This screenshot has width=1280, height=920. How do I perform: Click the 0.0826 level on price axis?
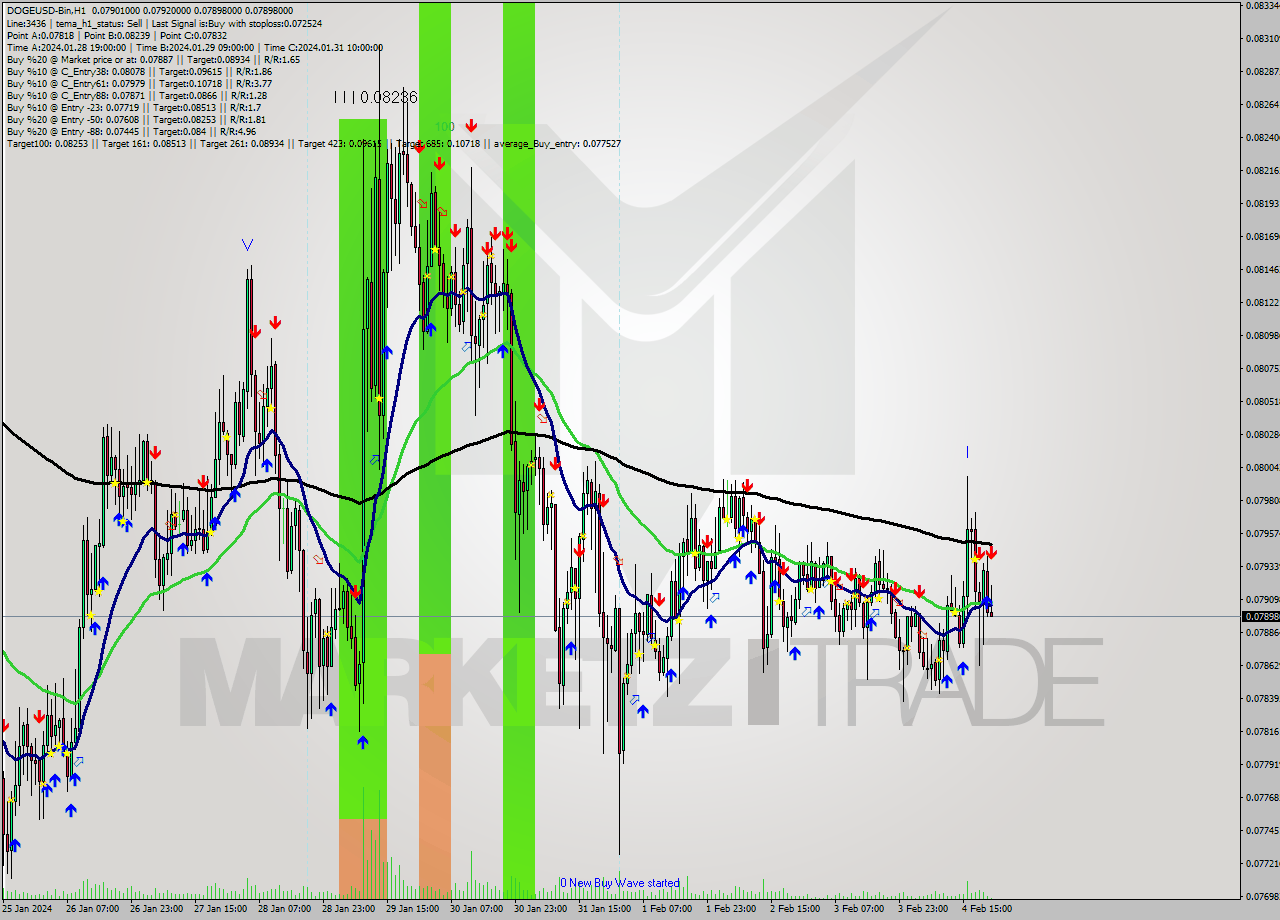point(1263,104)
